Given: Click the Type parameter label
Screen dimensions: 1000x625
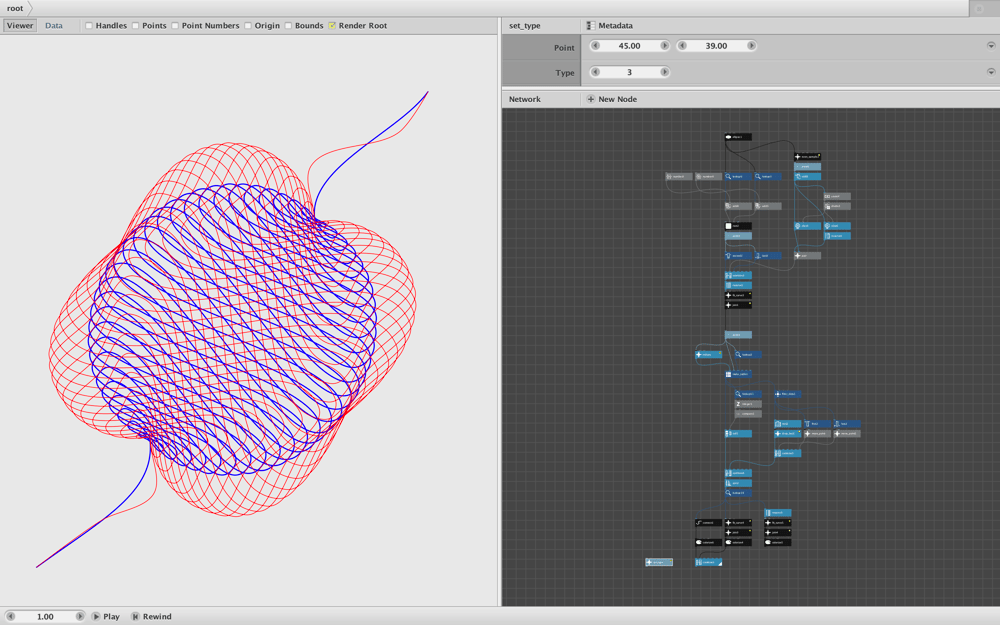Looking at the screenshot, I should coord(564,73).
